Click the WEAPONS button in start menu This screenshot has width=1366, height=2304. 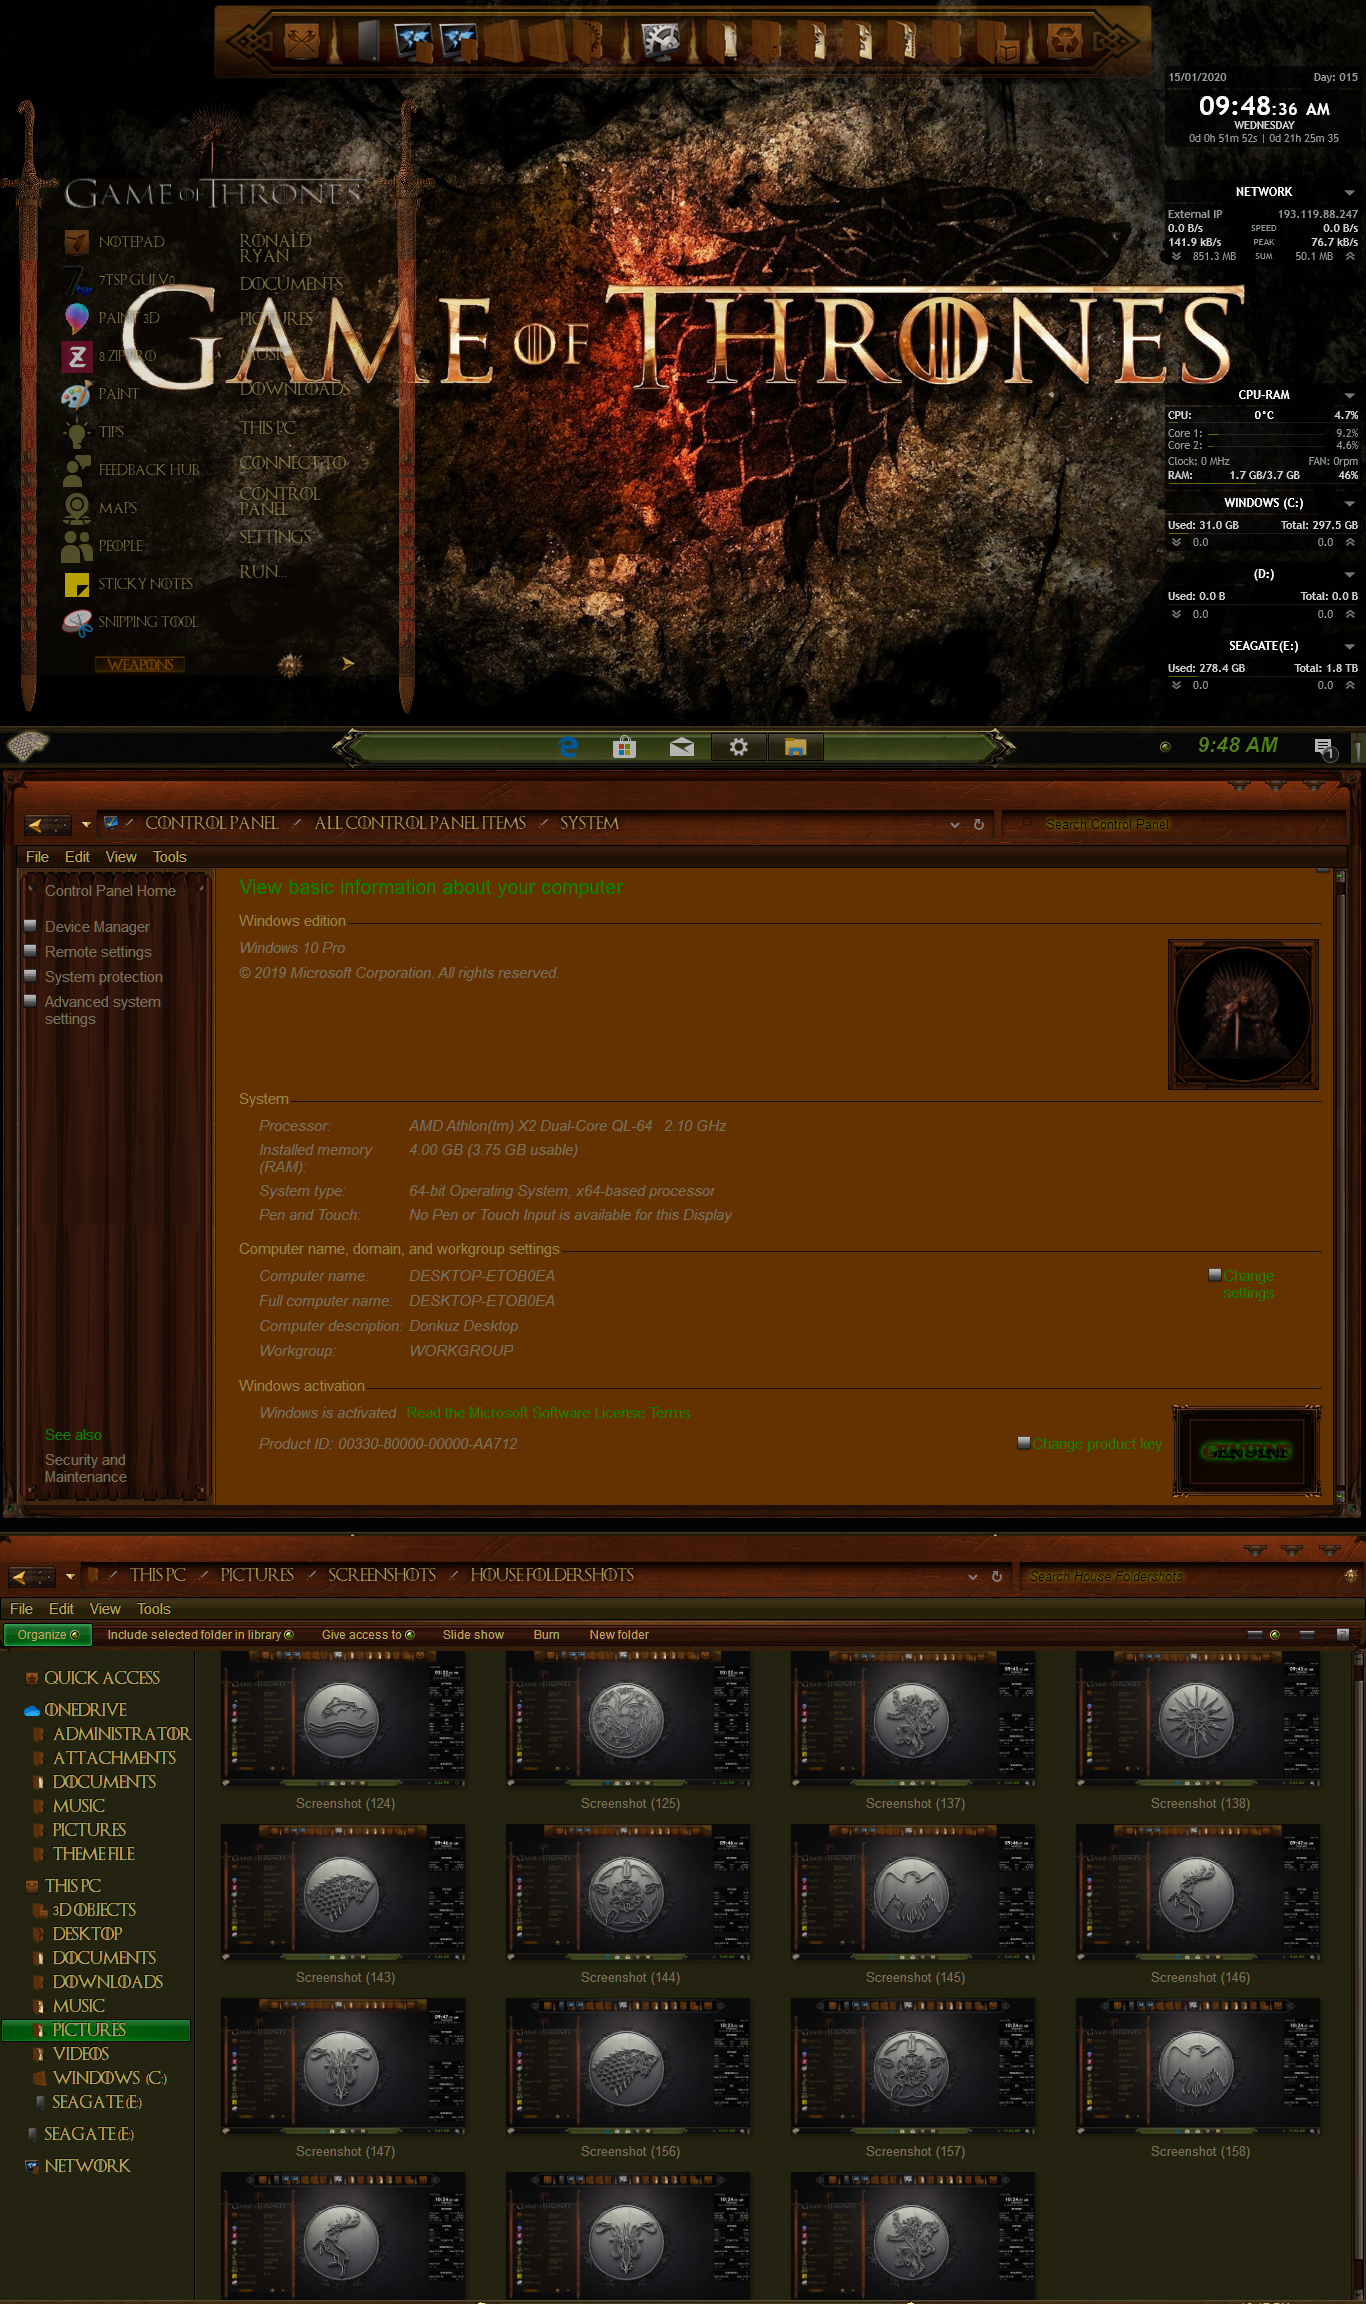pos(140,665)
